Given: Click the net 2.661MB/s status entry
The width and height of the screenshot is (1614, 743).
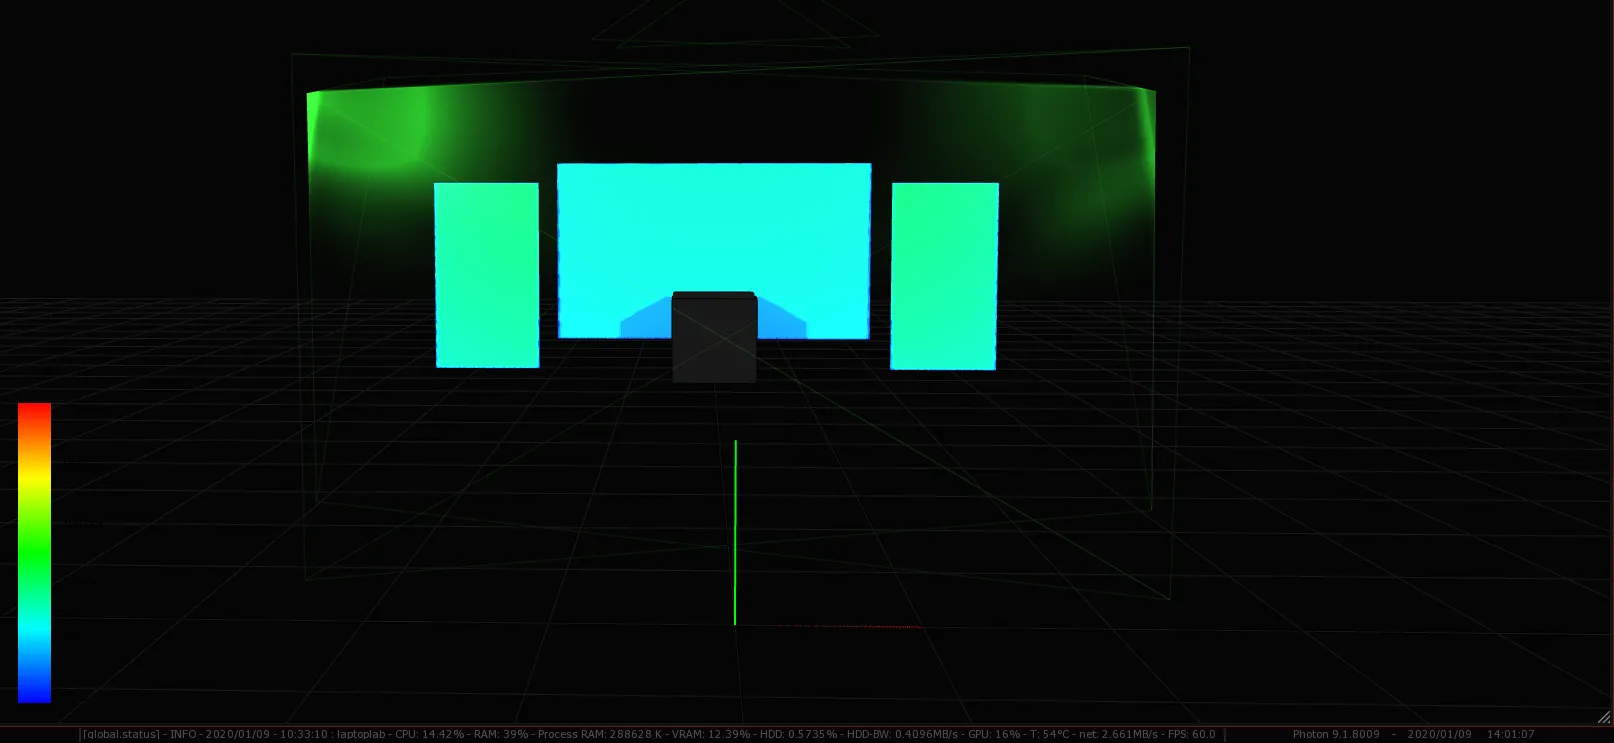Looking at the screenshot, I should (x=1119, y=734).
